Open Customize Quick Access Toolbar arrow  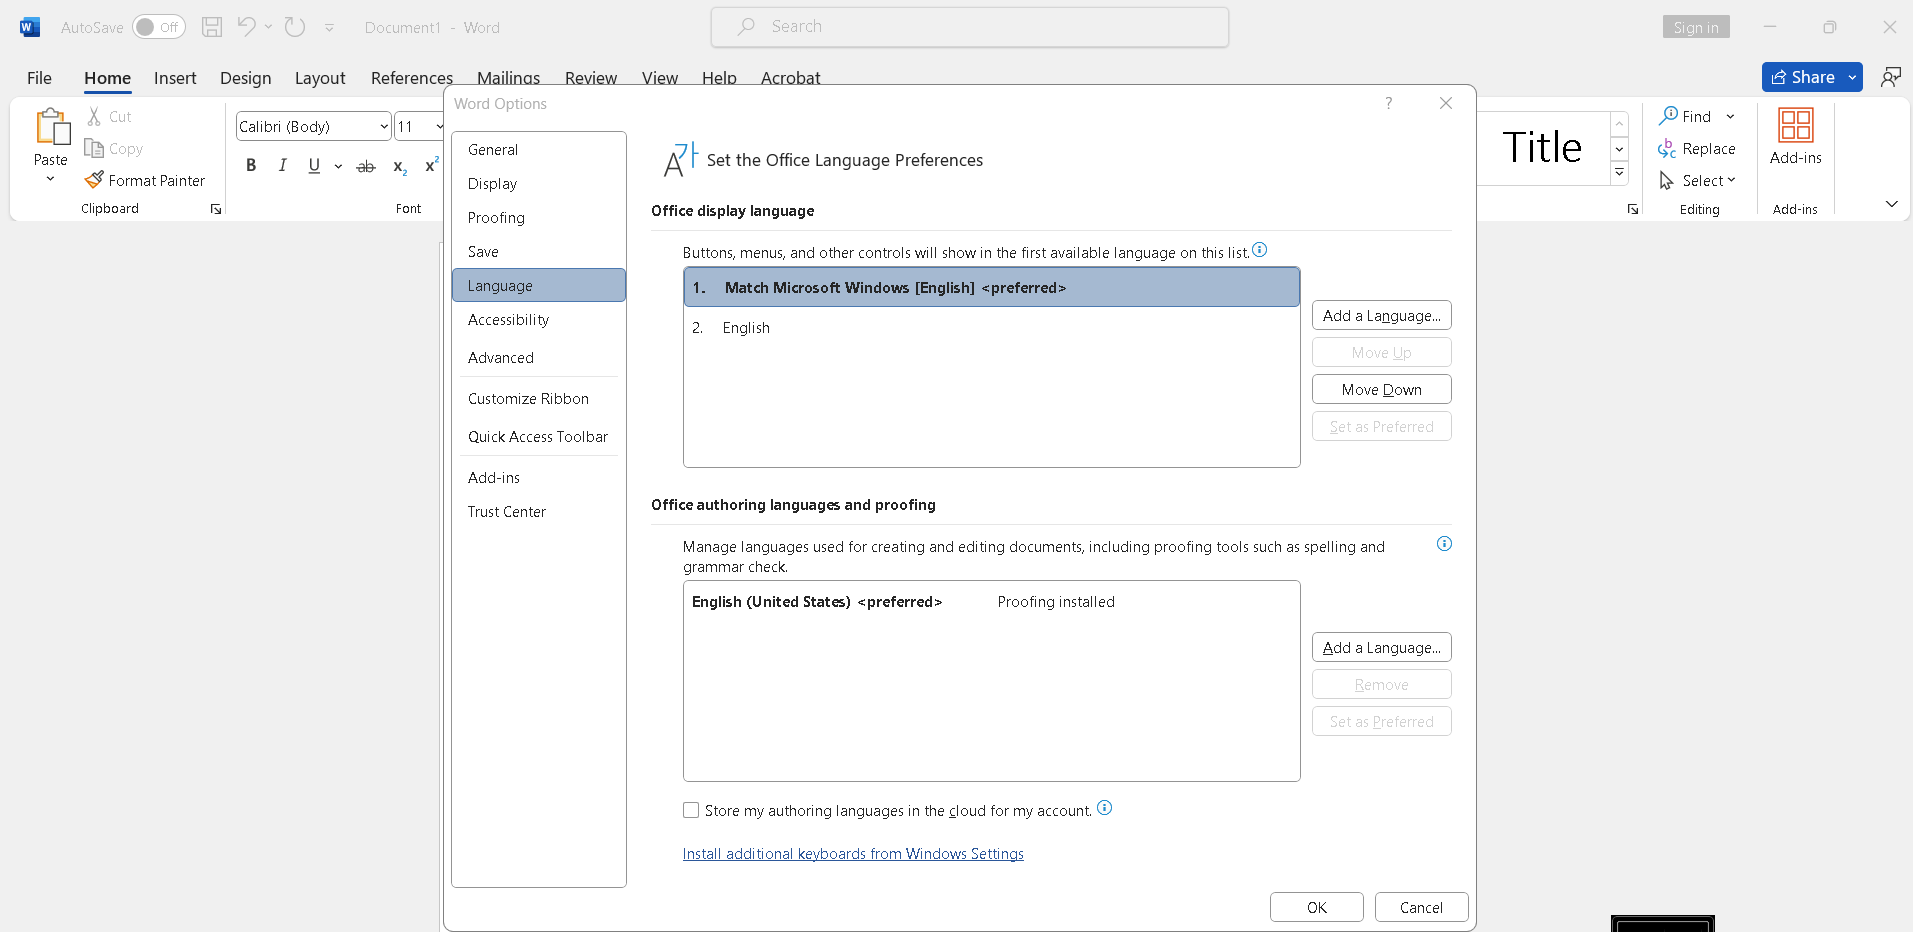click(x=329, y=28)
